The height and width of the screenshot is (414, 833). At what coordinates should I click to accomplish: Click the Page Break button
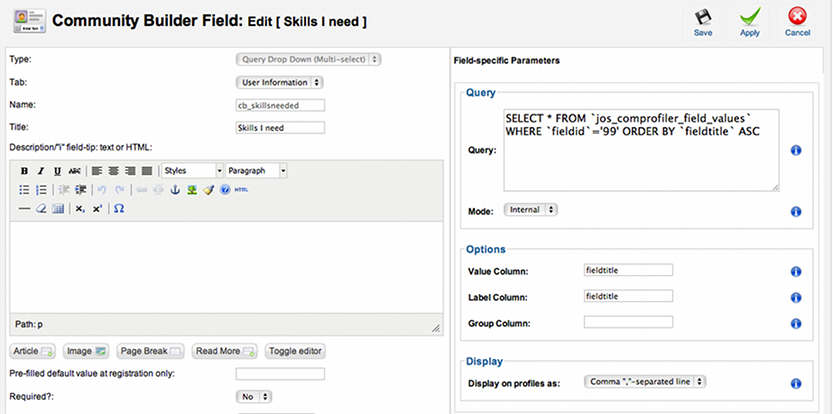coord(150,351)
